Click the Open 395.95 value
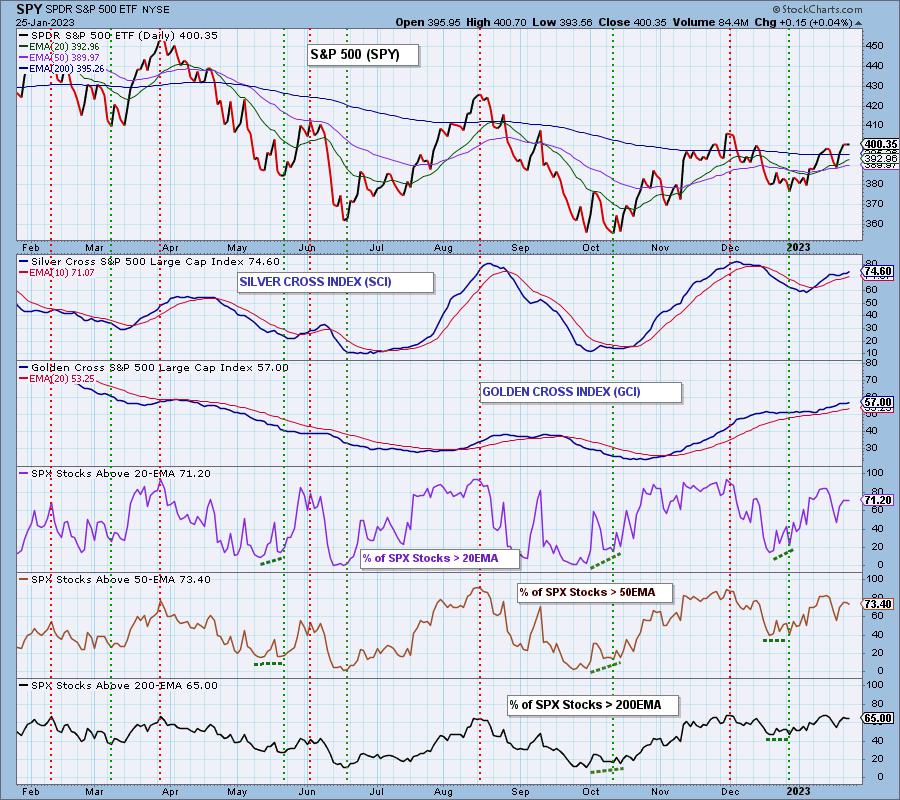The height and width of the screenshot is (800, 900). click(x=428, y=22)
